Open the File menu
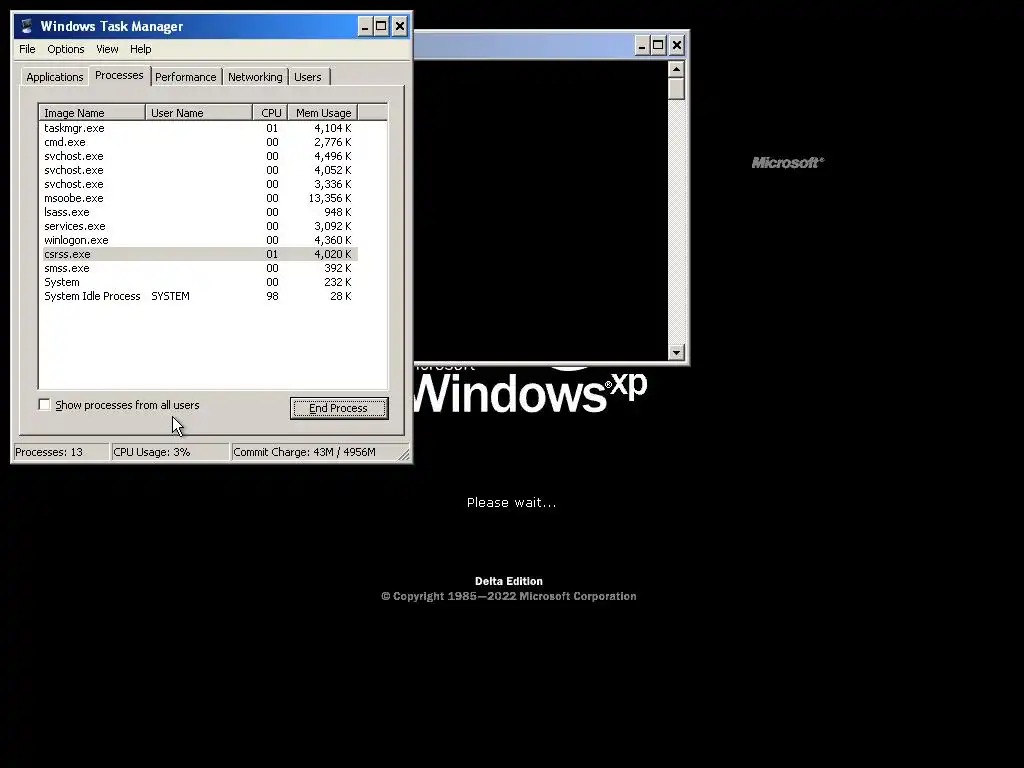The width and height of the screenshot is (1024, 768). click(x=27, y=49)
